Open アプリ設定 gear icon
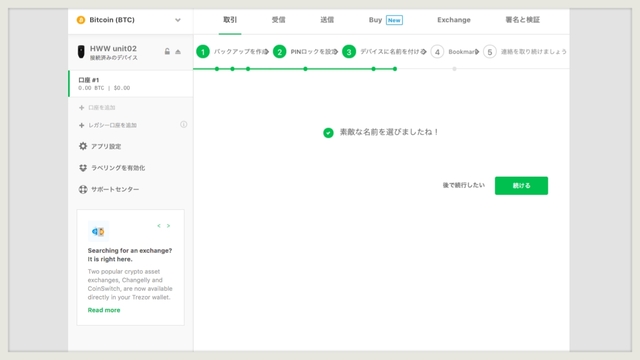 click(x=83, y=146)
